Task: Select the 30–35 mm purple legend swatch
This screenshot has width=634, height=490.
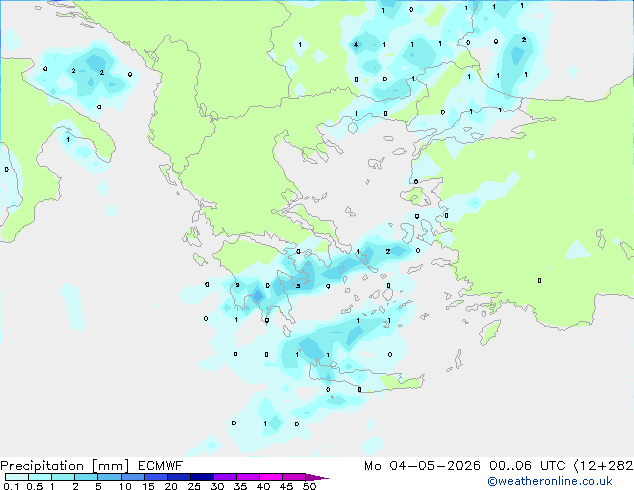Action: point(224,477)
